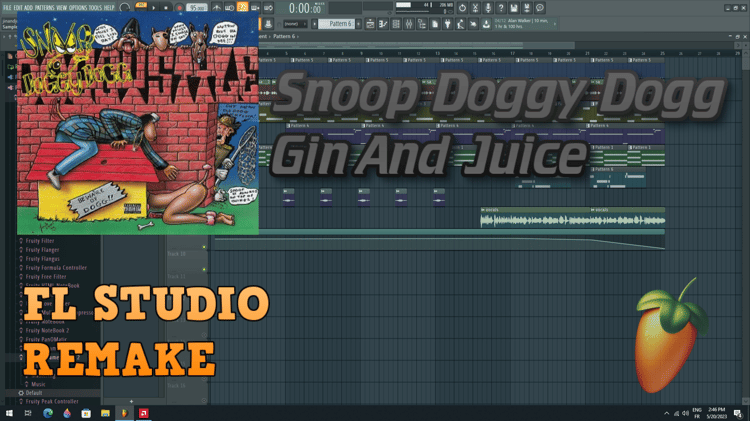Toggle the highlighted countdown before recording button

[243, 7]
